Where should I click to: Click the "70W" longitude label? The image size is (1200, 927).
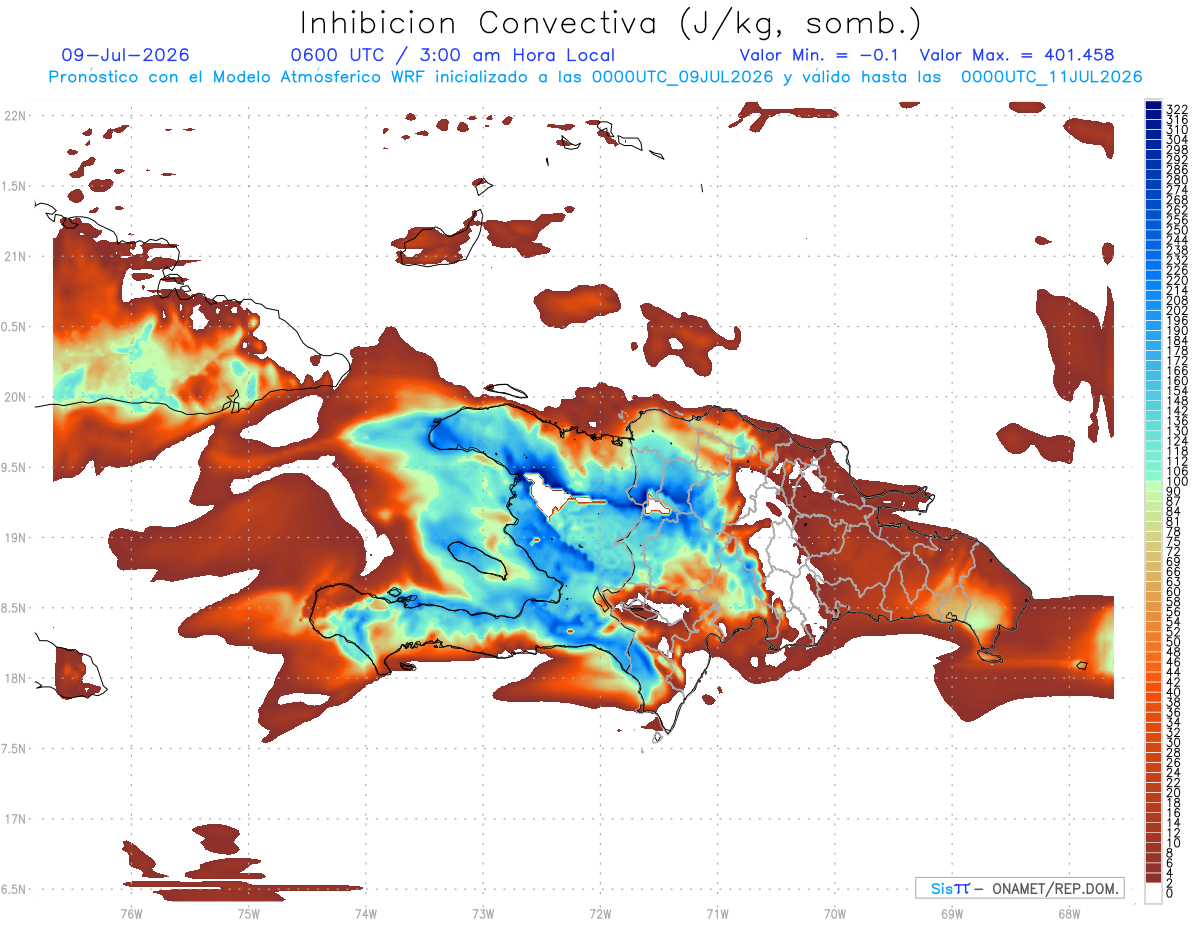pos(834,913)
